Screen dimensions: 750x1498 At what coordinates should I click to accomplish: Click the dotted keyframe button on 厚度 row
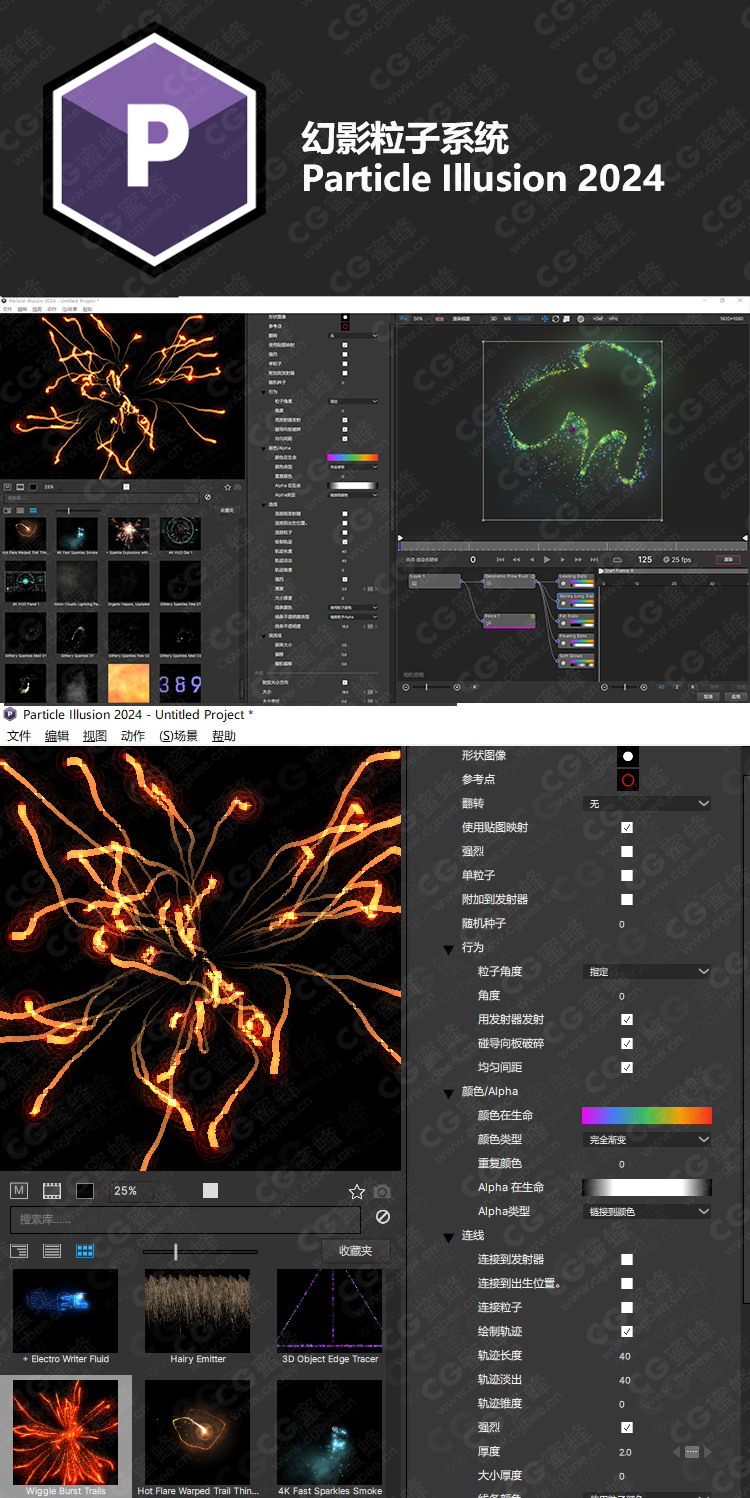click(x=691, y=1452)
